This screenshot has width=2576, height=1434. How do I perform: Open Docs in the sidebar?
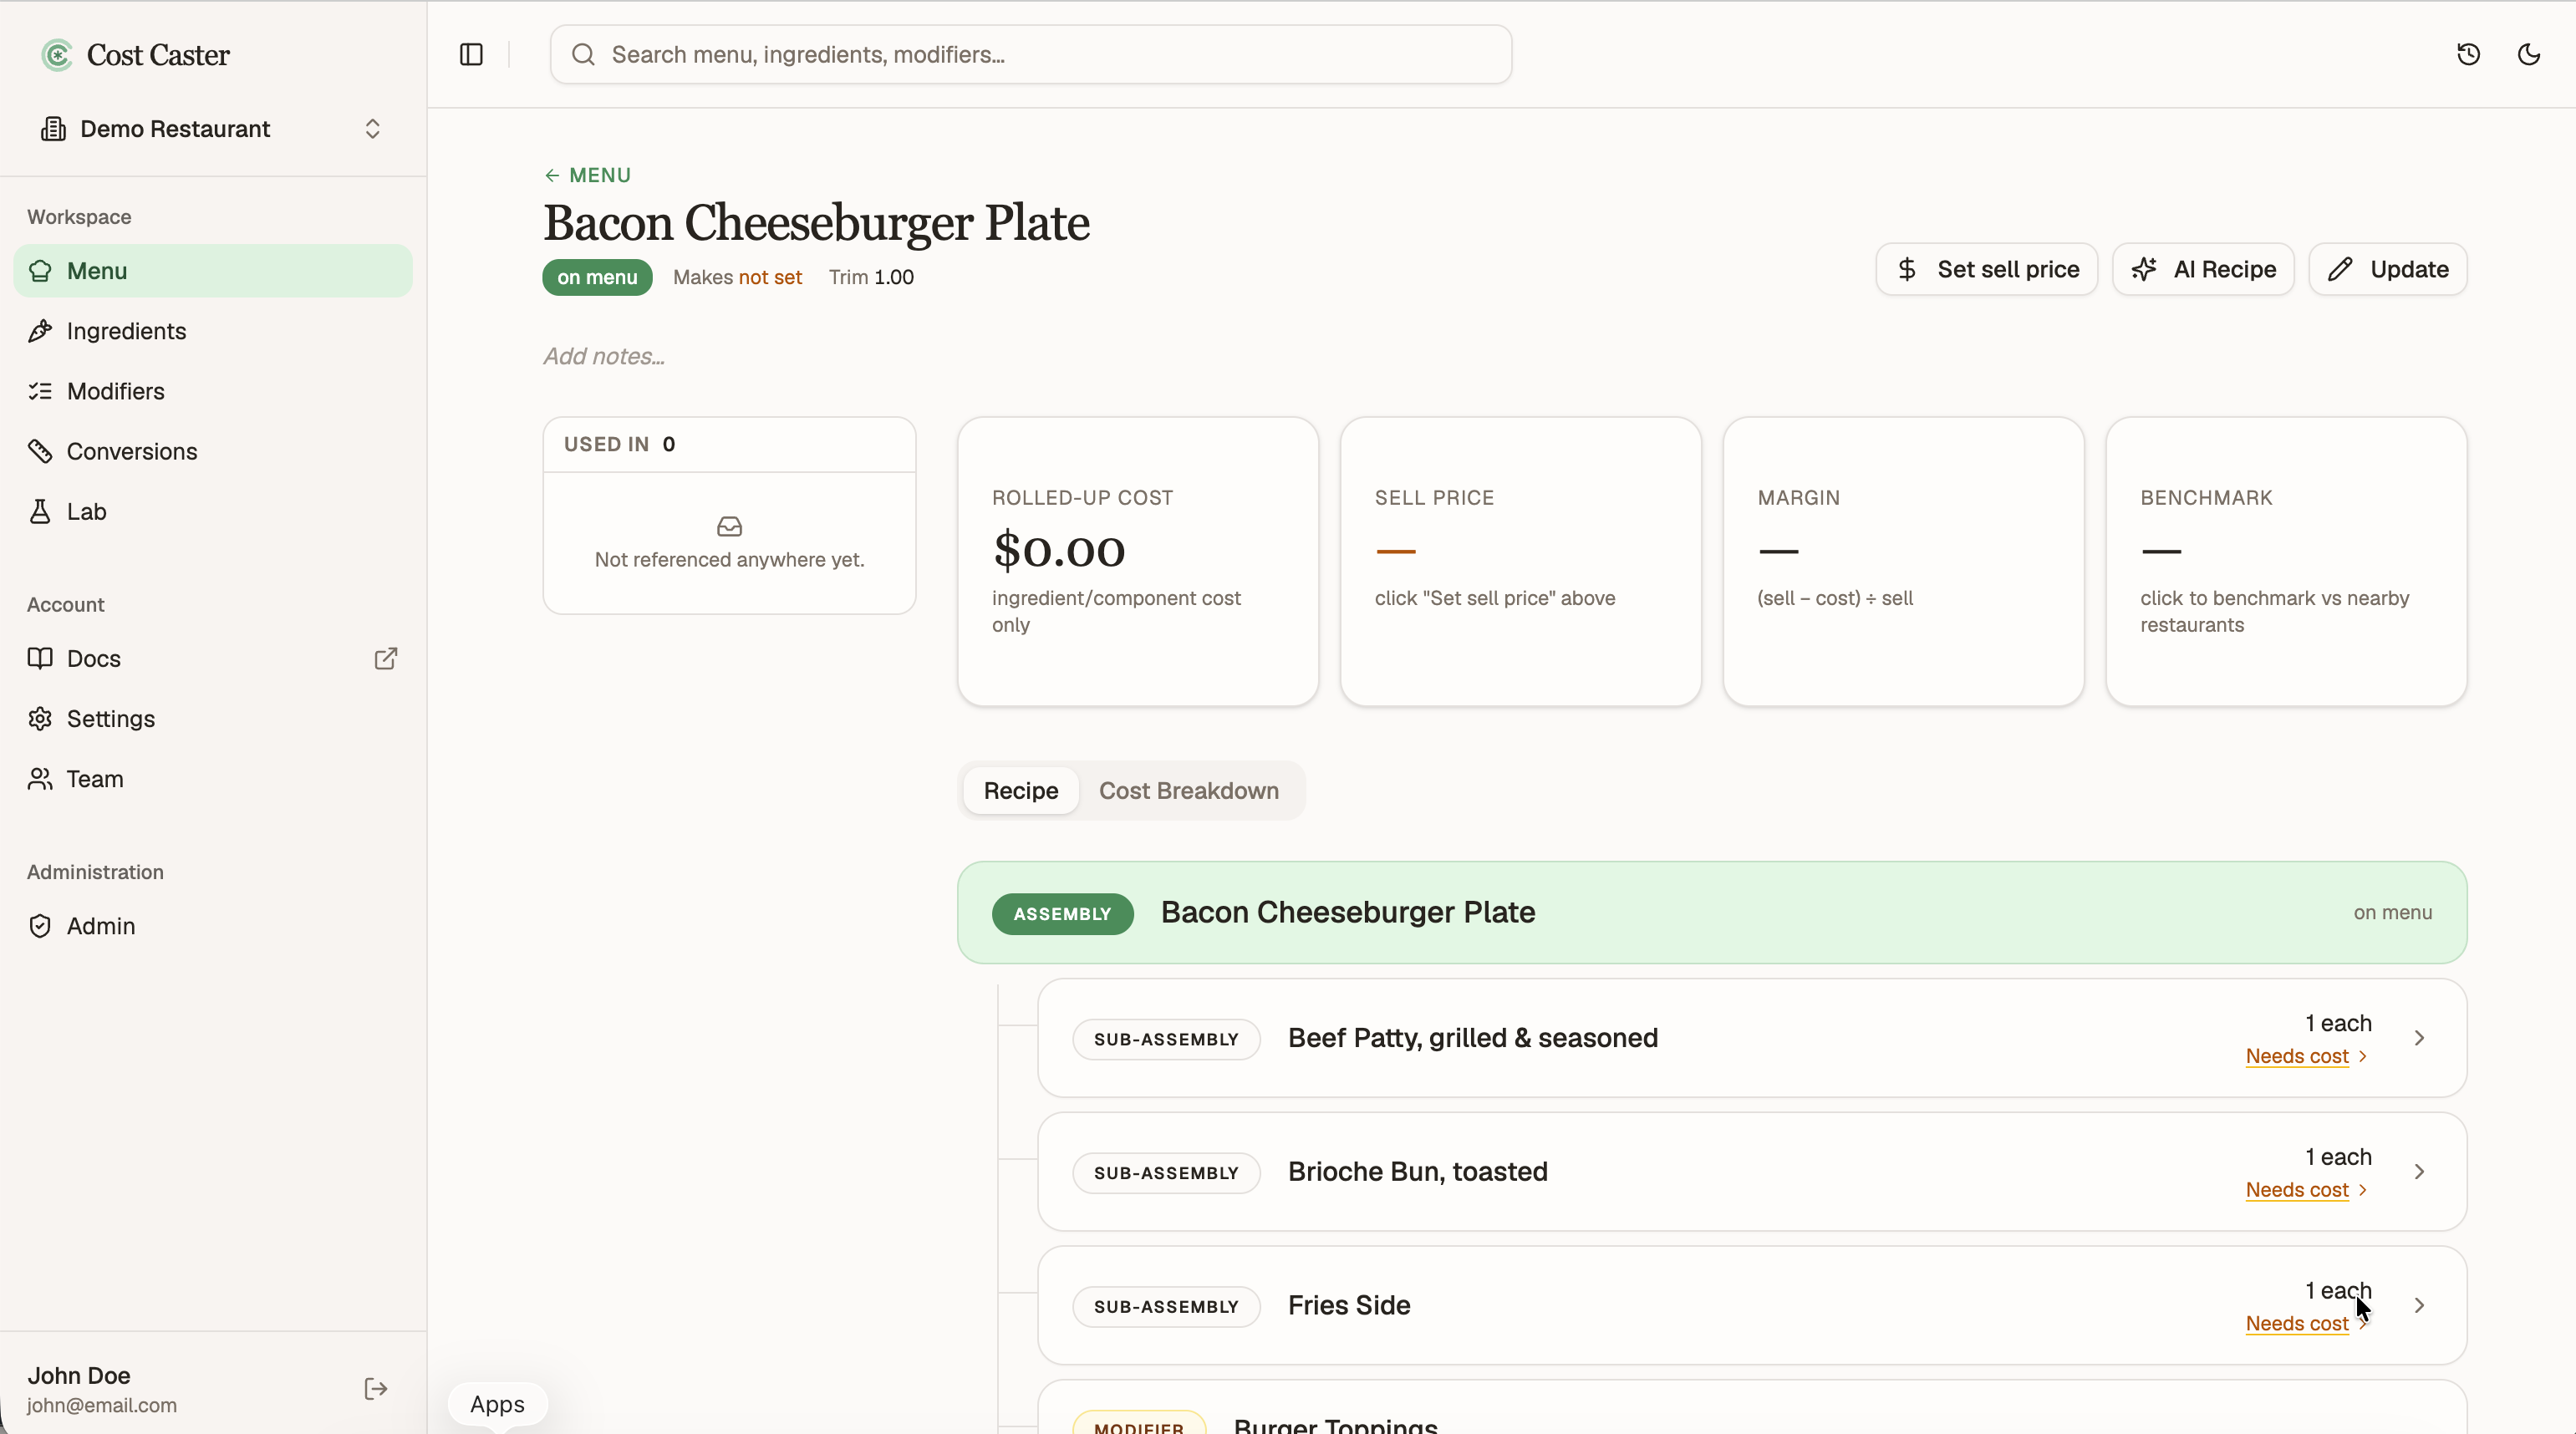click(x=213, y=659)
